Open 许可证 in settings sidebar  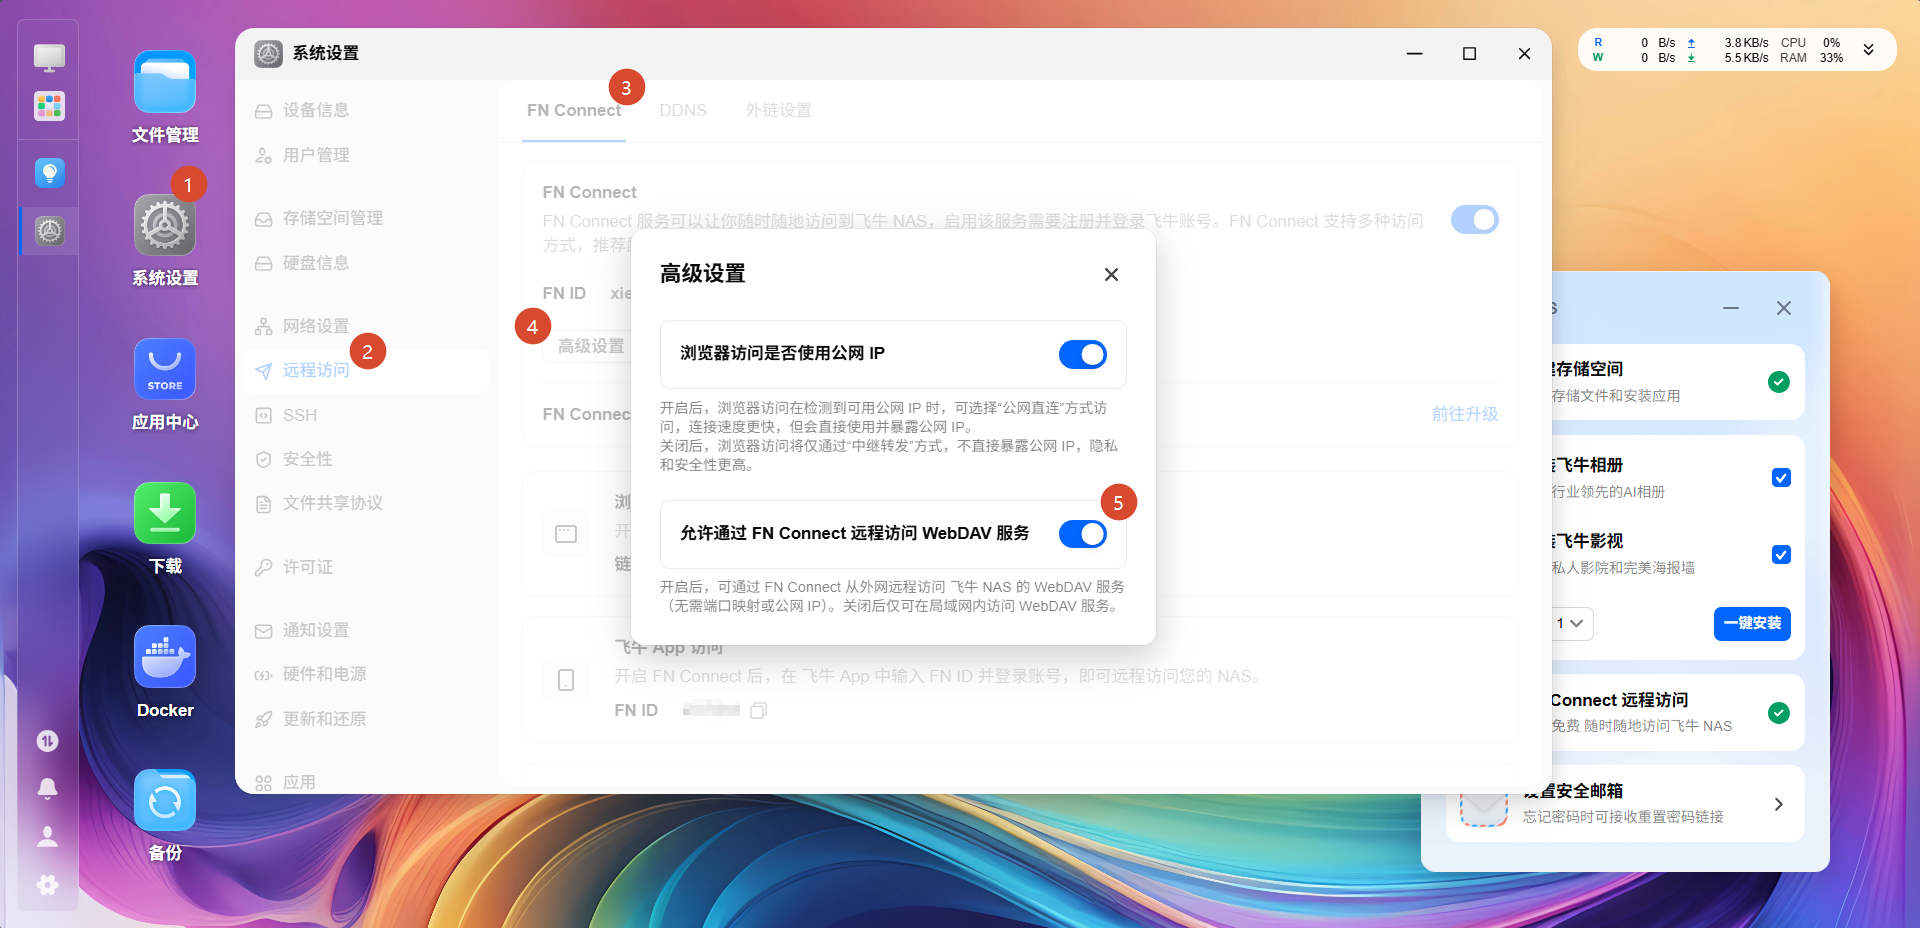[x=366, y=567]
